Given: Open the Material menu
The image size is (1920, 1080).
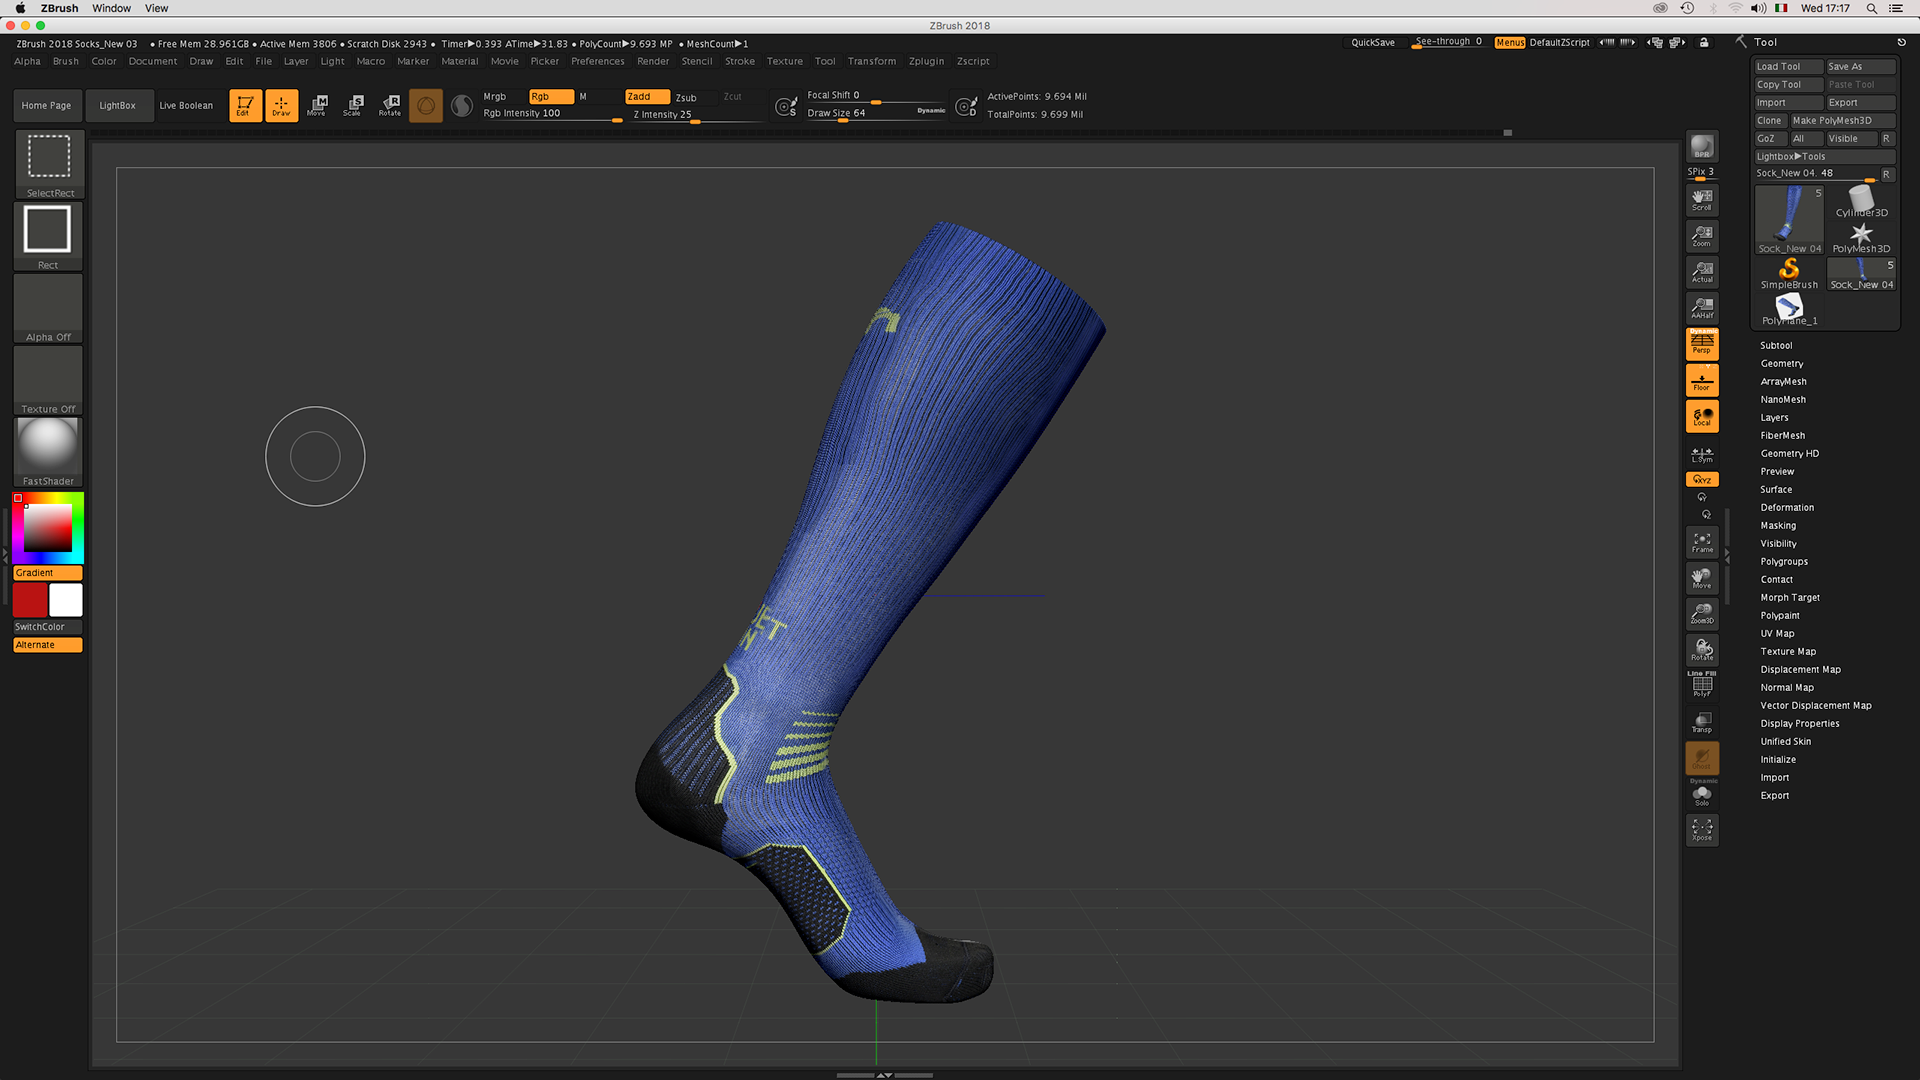Looking at the screenshot, I should point(459,62).
